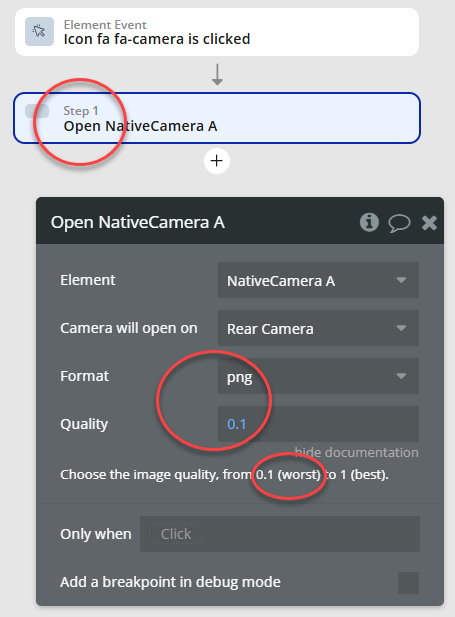Image resolution: width=455 pixels, height=617 pixels.
Task: Open the Element dropdown showing NativeCamera A
Action: (318, 280)
